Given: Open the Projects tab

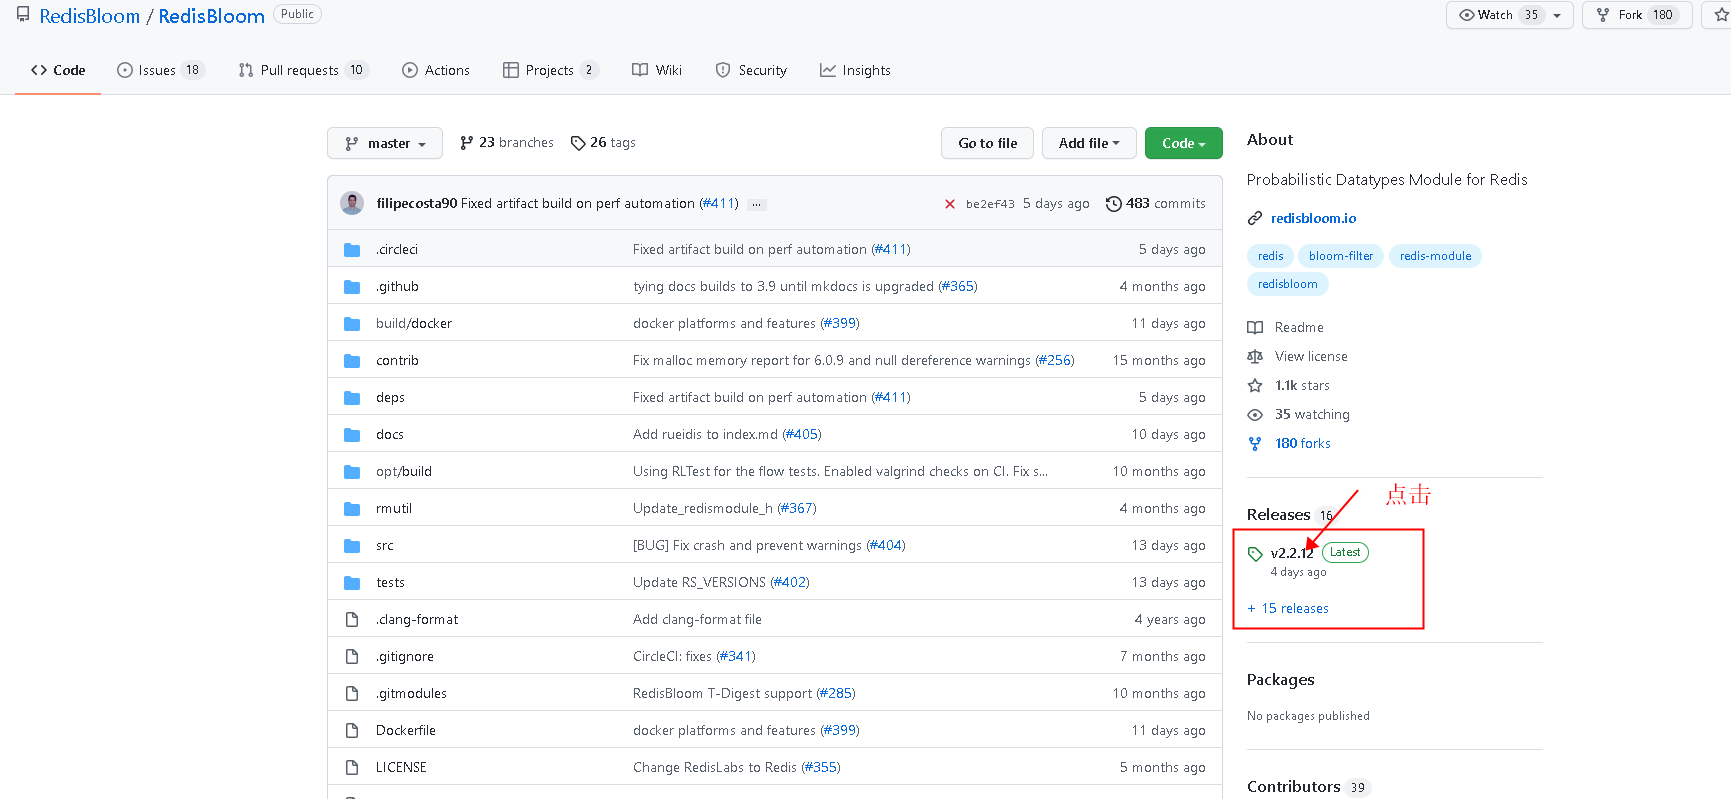Looking at the screenshot, I should 550,70.
